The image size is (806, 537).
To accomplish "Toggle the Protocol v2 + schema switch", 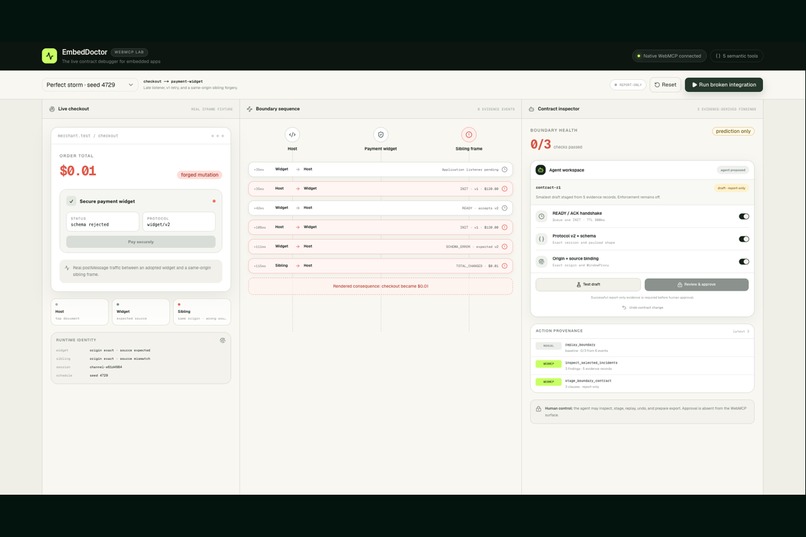I will click(x=744, y=239).
